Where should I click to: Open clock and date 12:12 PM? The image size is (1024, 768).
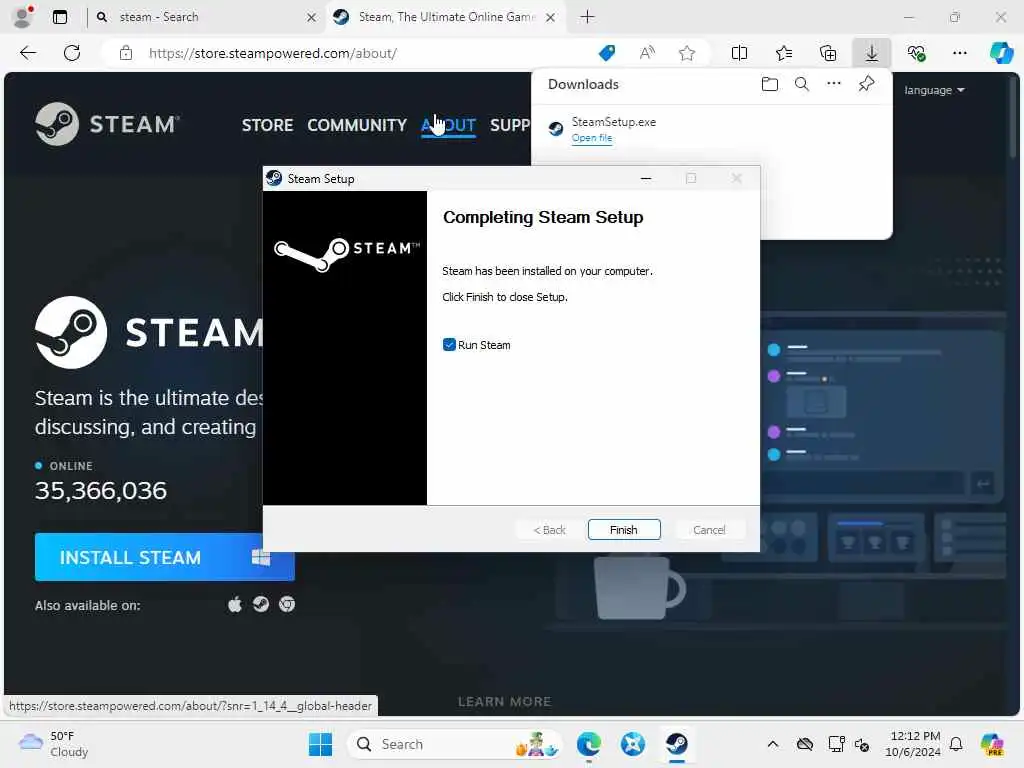click(x=913, y=744)
